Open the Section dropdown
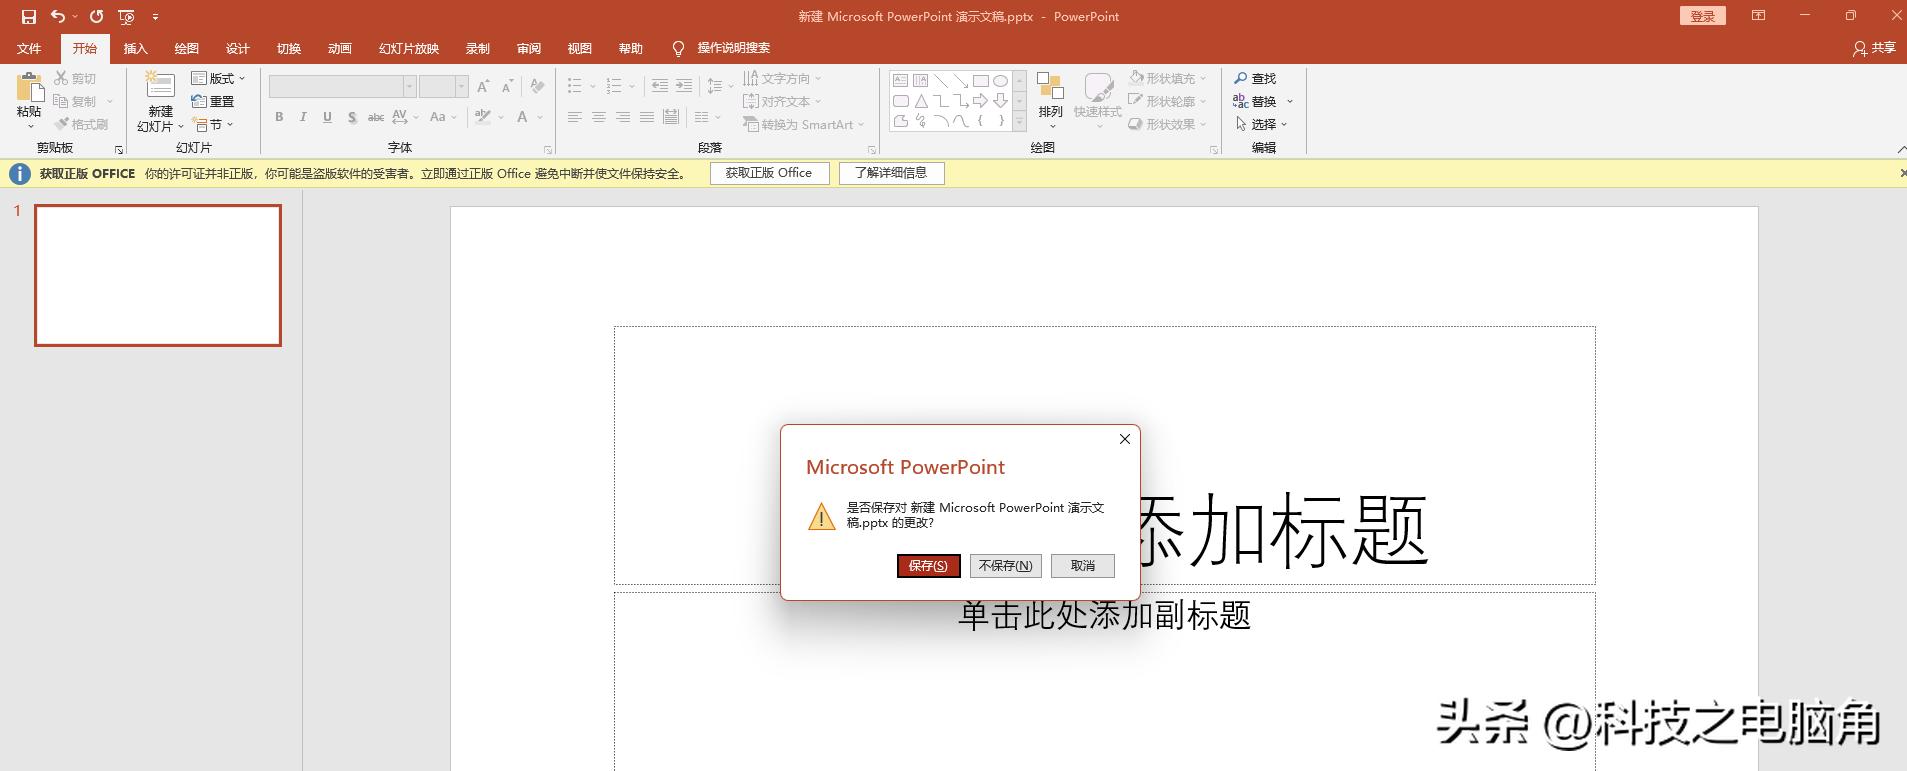1907x771 pixels. pos(213,124)
